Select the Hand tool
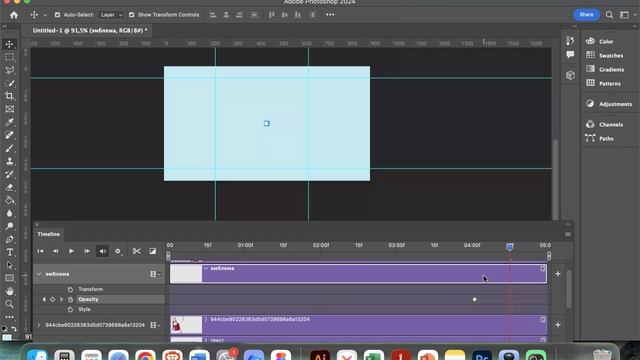 pos(9,291)
